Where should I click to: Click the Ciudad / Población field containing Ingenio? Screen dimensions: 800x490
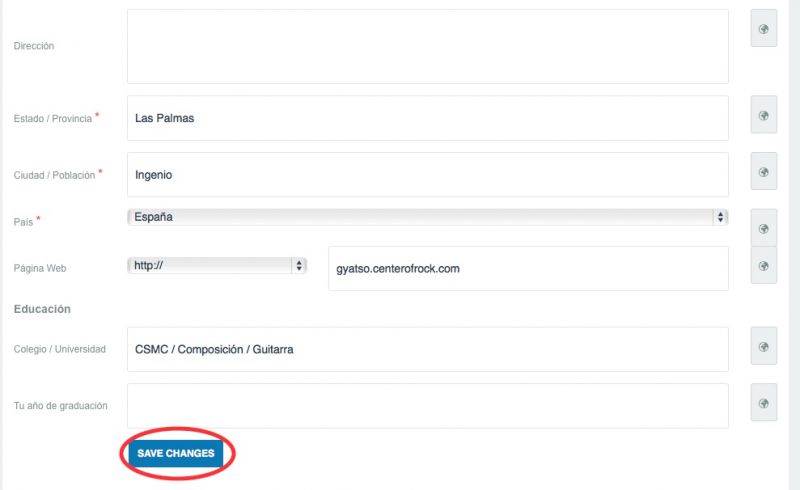pos(428,175)
